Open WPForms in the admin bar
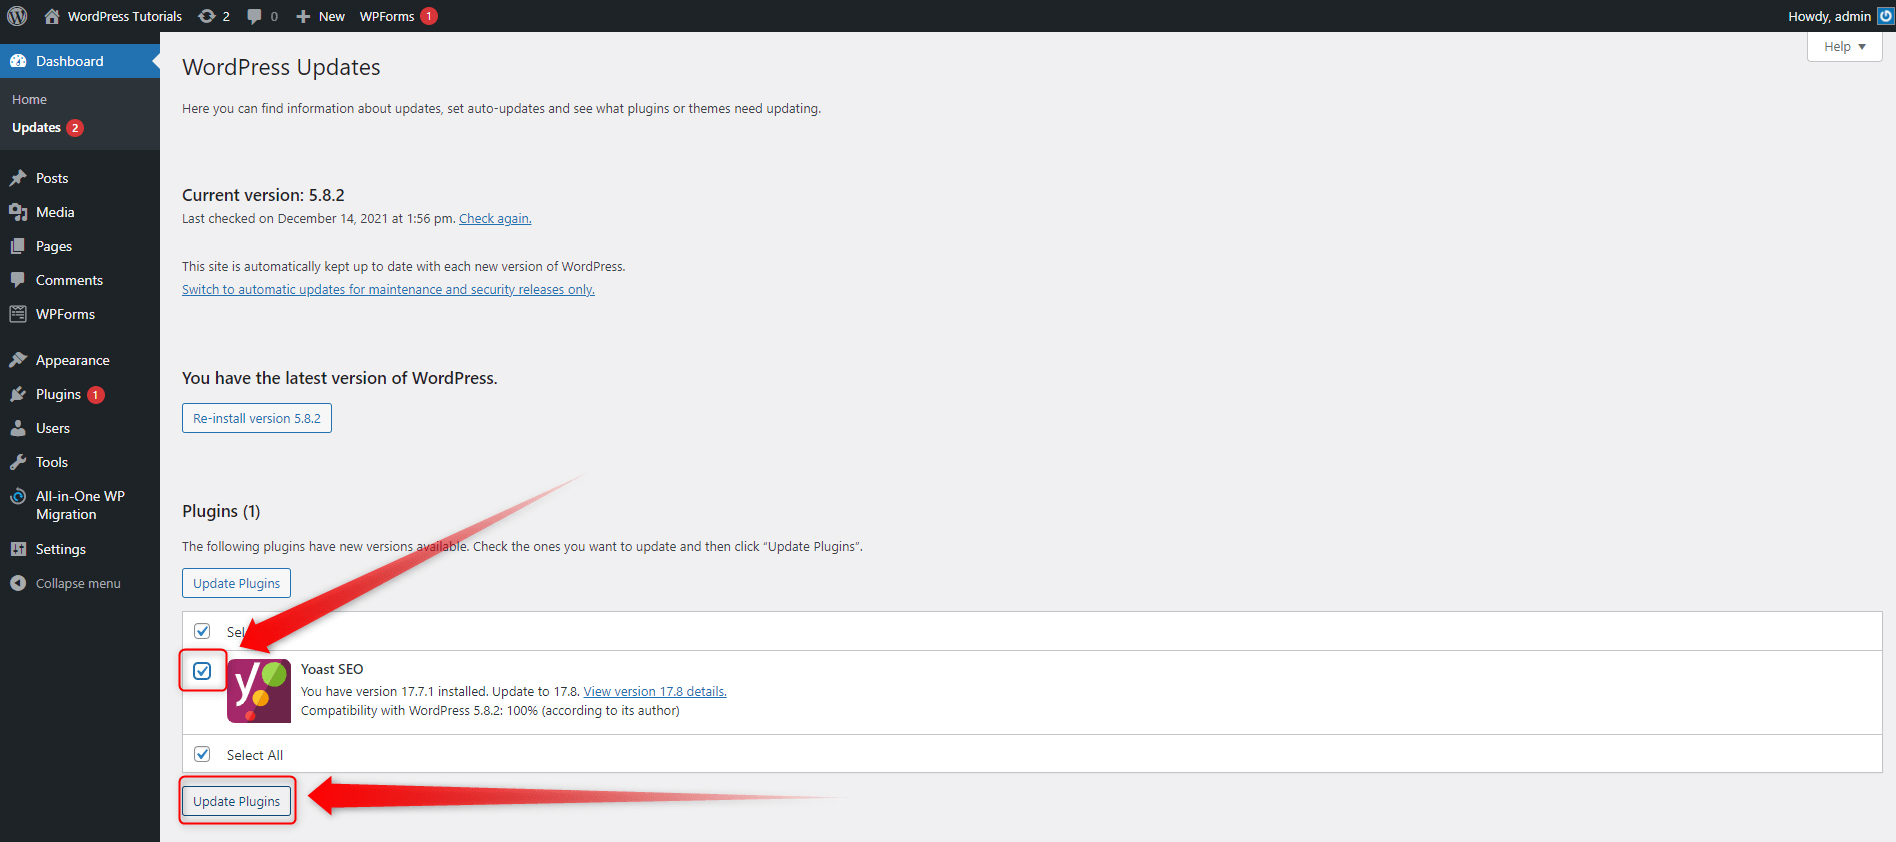 pyautogui.click(x=387, y=16)
